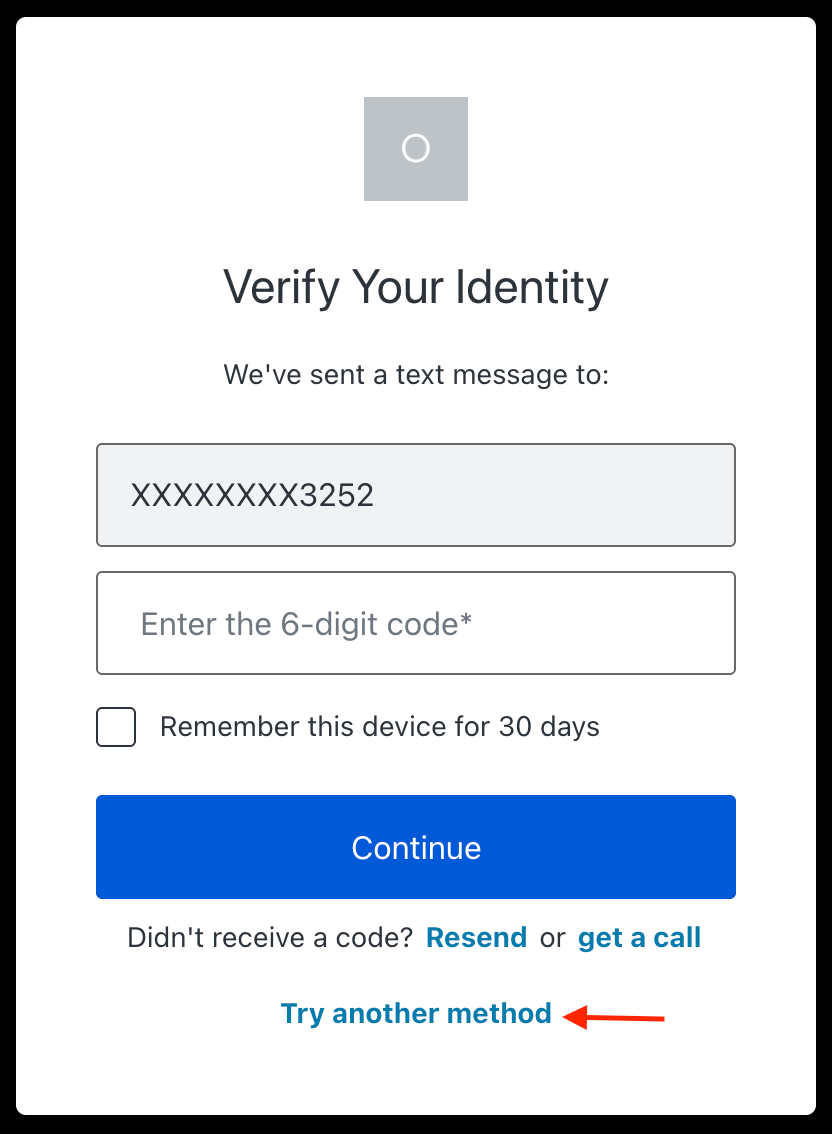Click the Continue button
The width and height of the screenshot is (832, 1134).
416,847
